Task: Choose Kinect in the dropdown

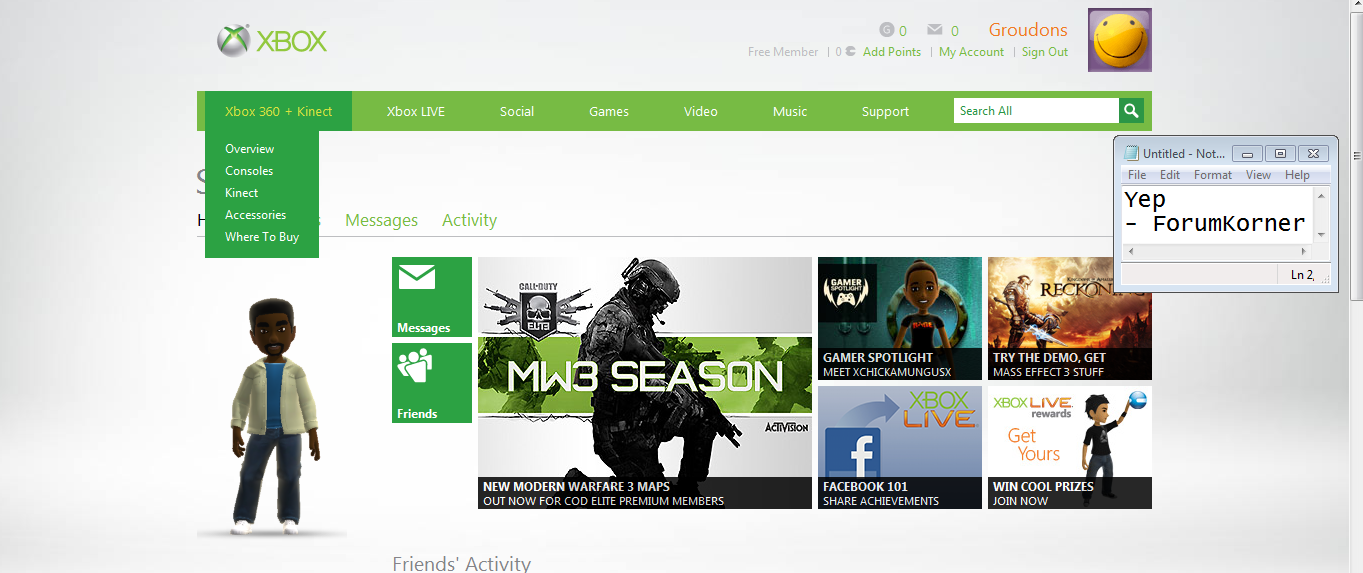Action: (x=242, y=193)
